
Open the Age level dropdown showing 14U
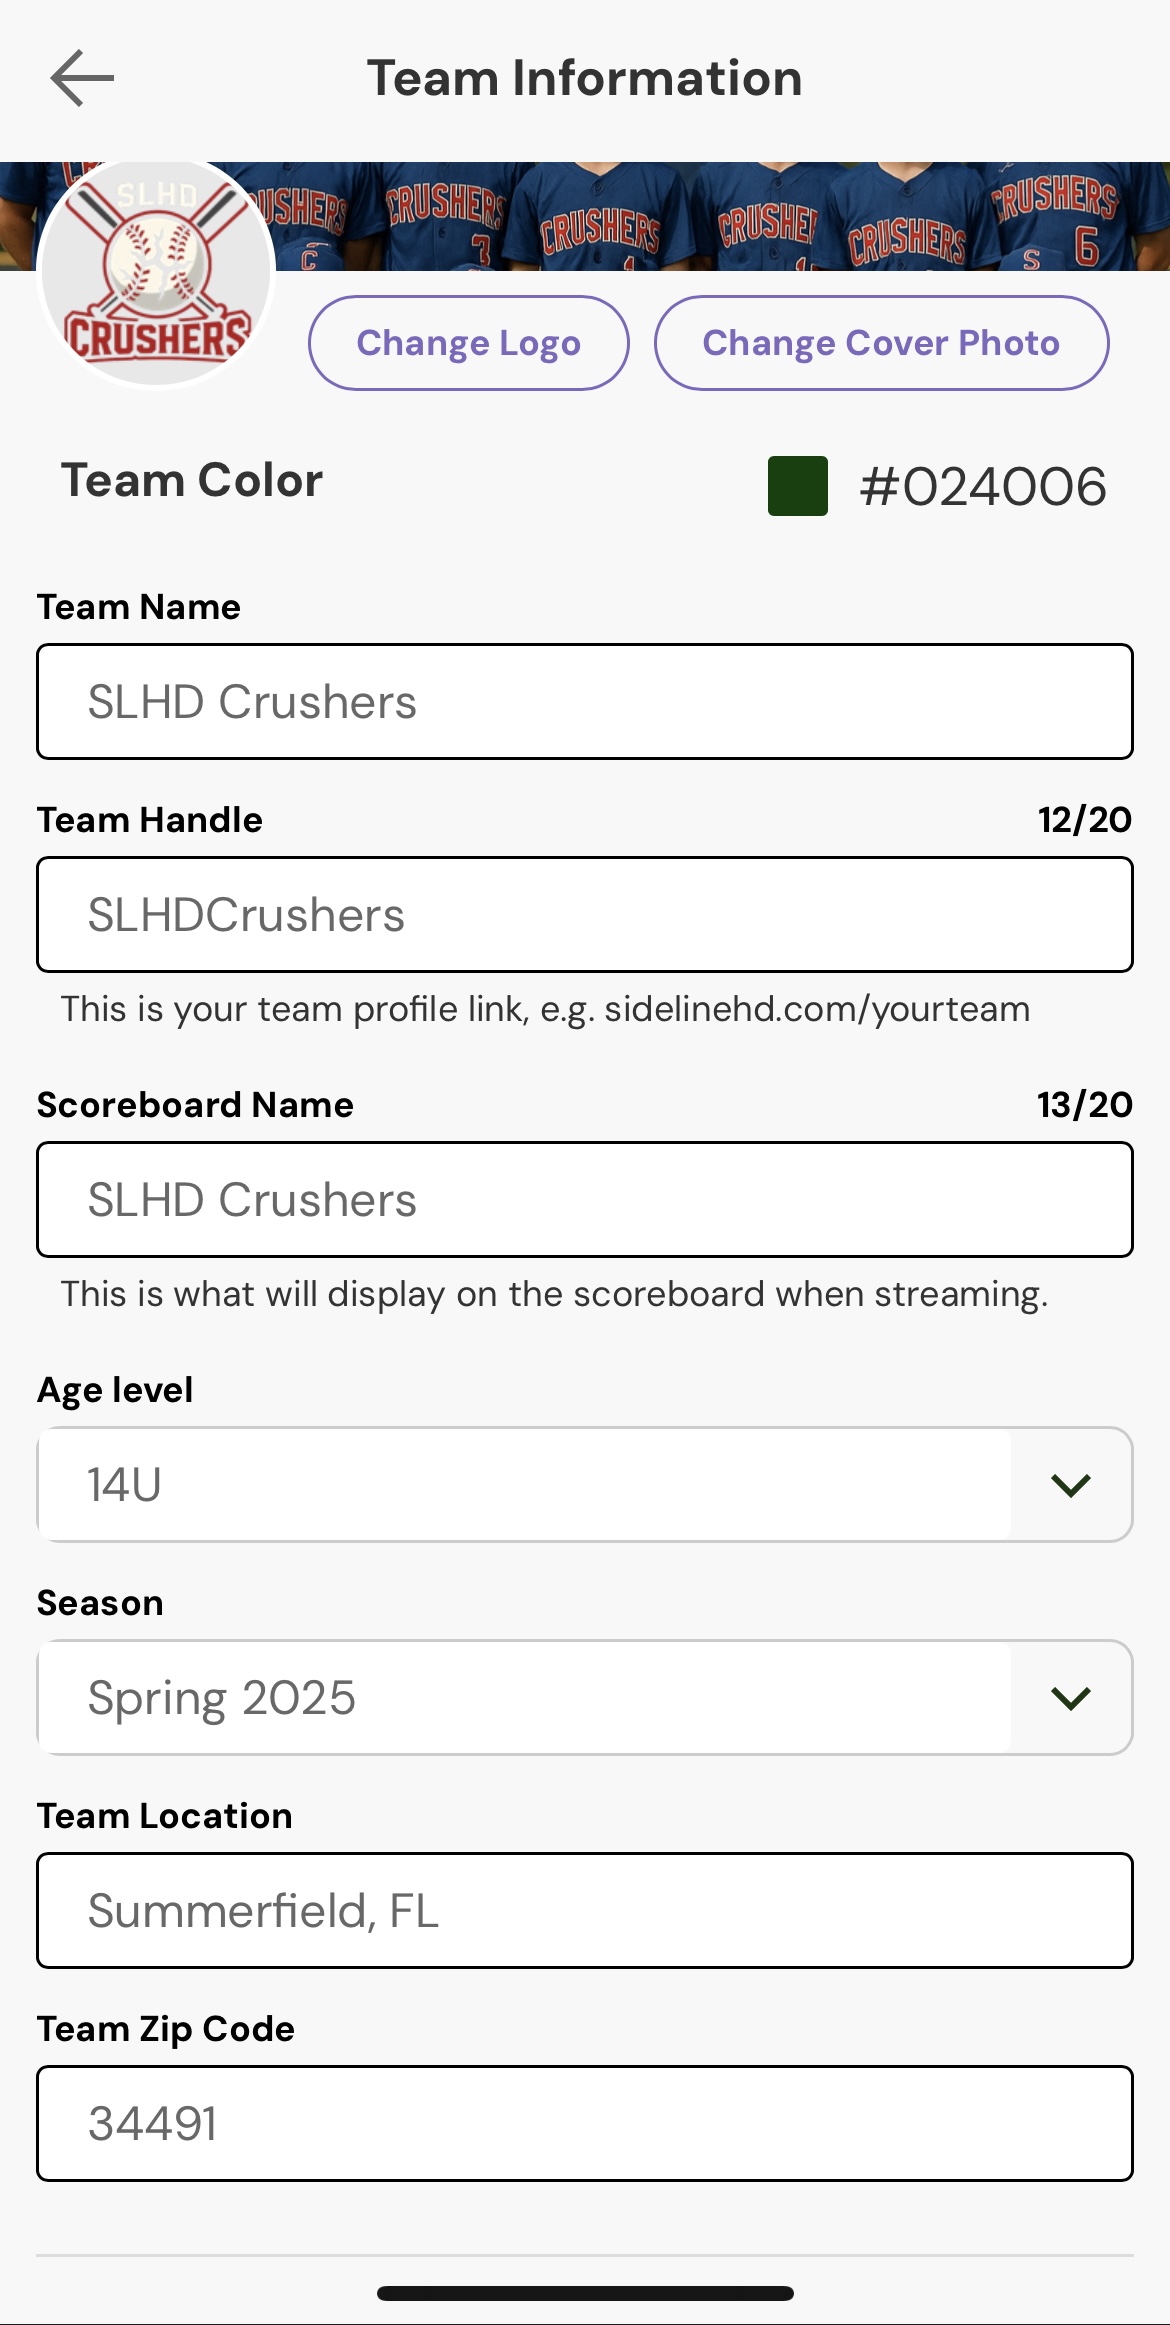(524, 1484)
